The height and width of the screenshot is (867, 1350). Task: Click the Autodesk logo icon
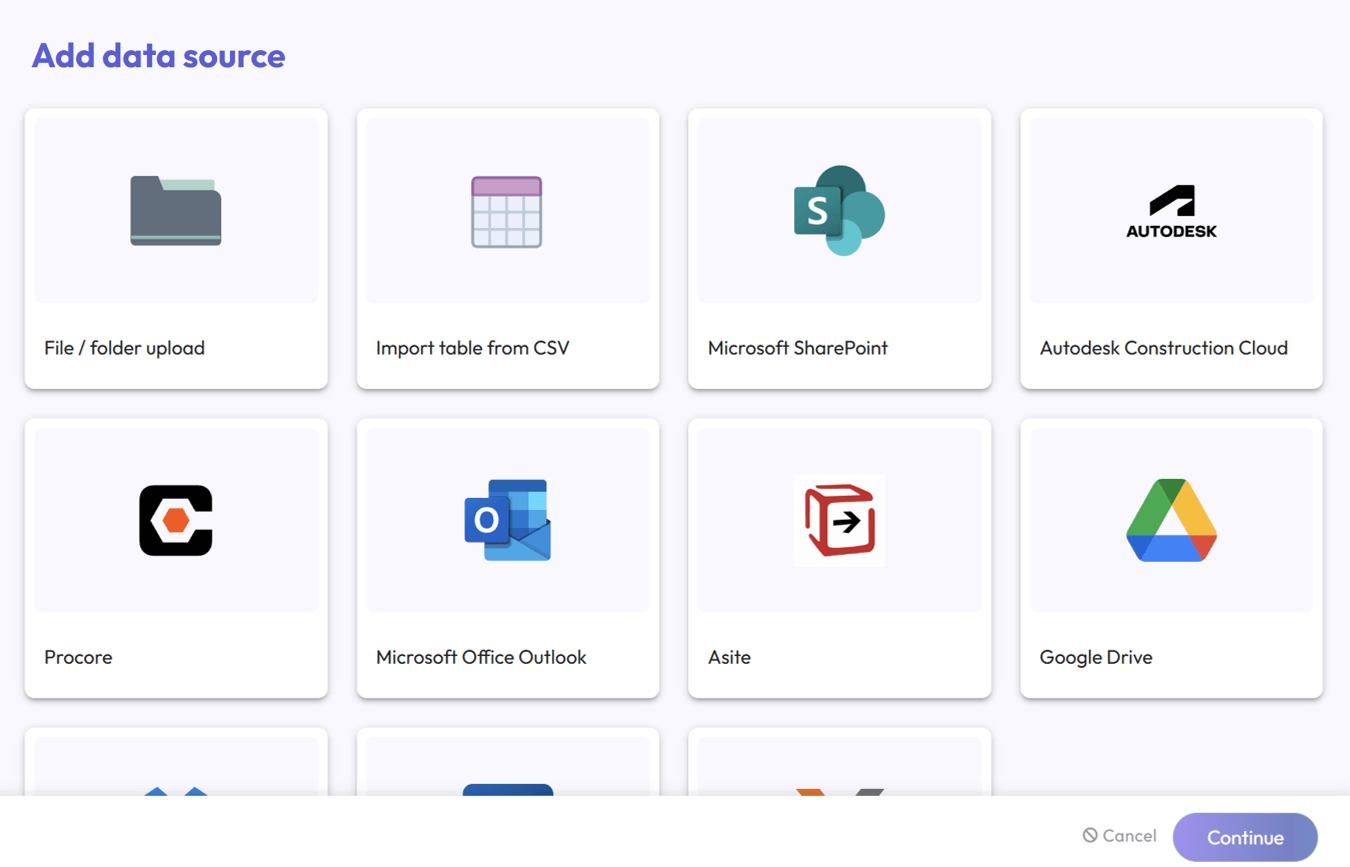(1170, 209)
